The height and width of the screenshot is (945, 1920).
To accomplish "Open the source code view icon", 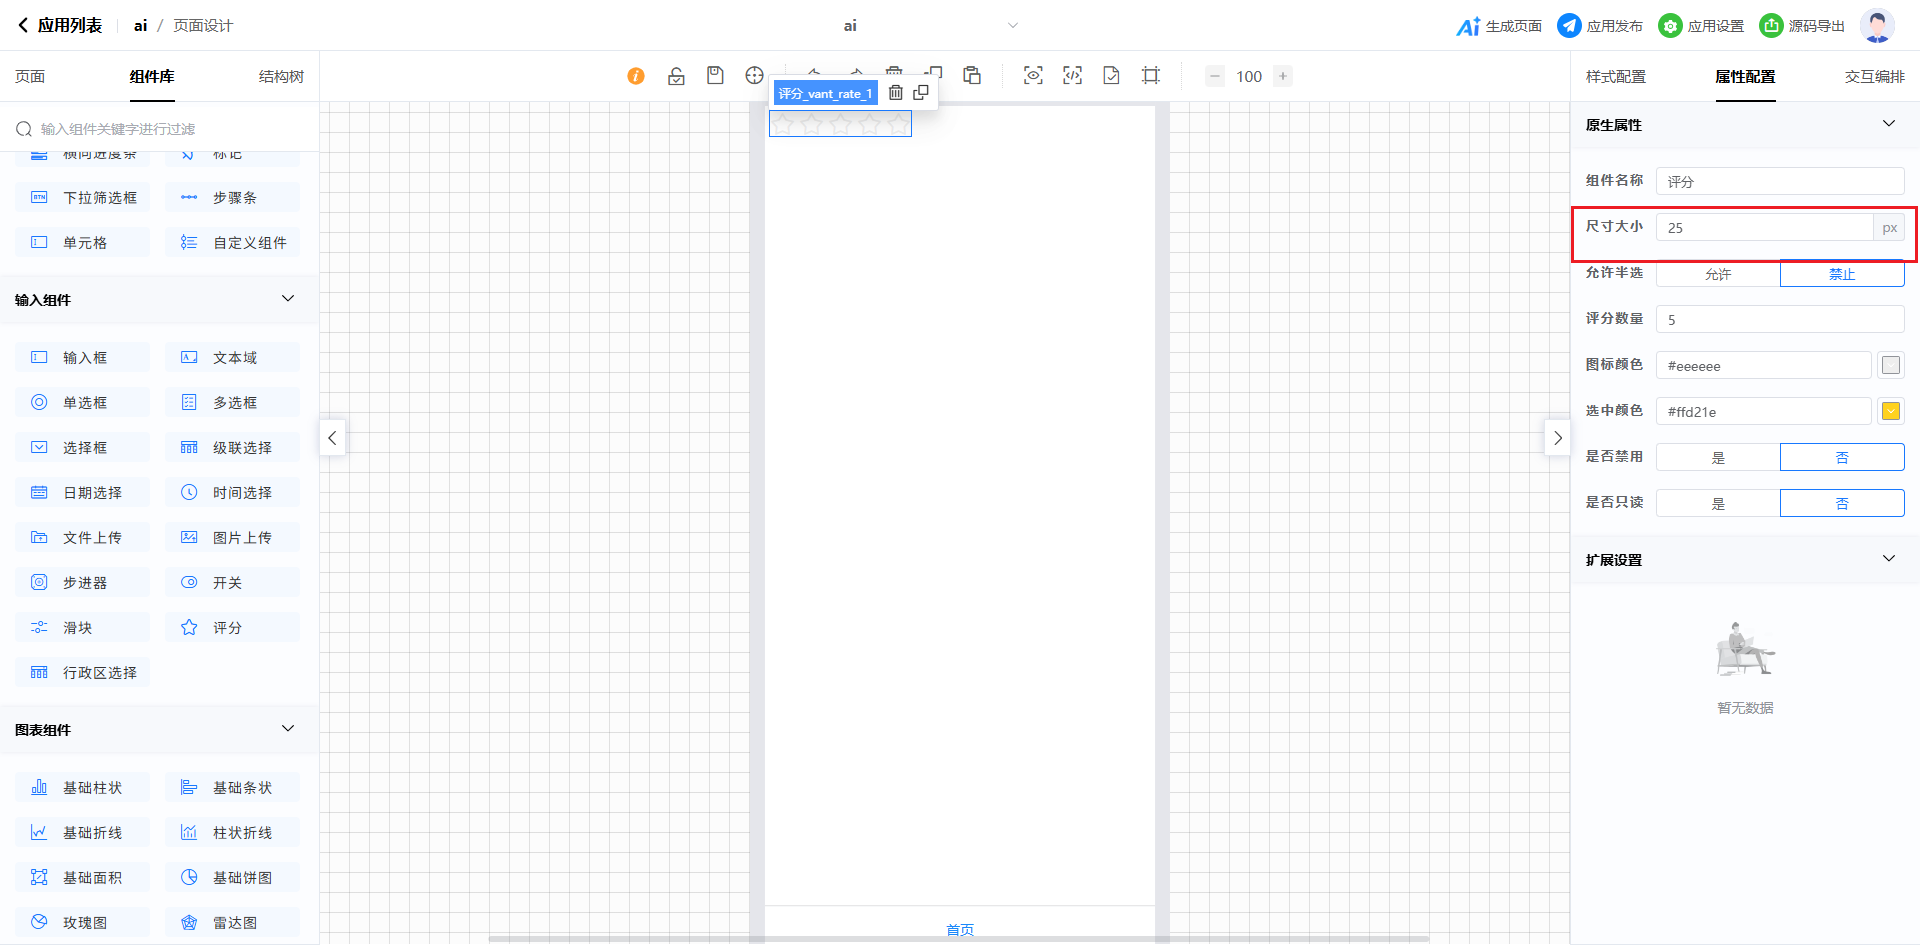I will point(1072,75).
